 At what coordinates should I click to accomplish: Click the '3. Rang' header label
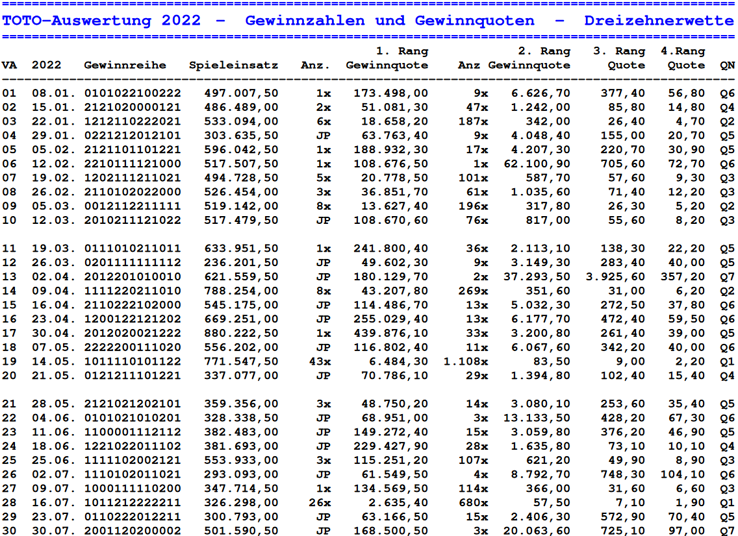tap(618, 51)
